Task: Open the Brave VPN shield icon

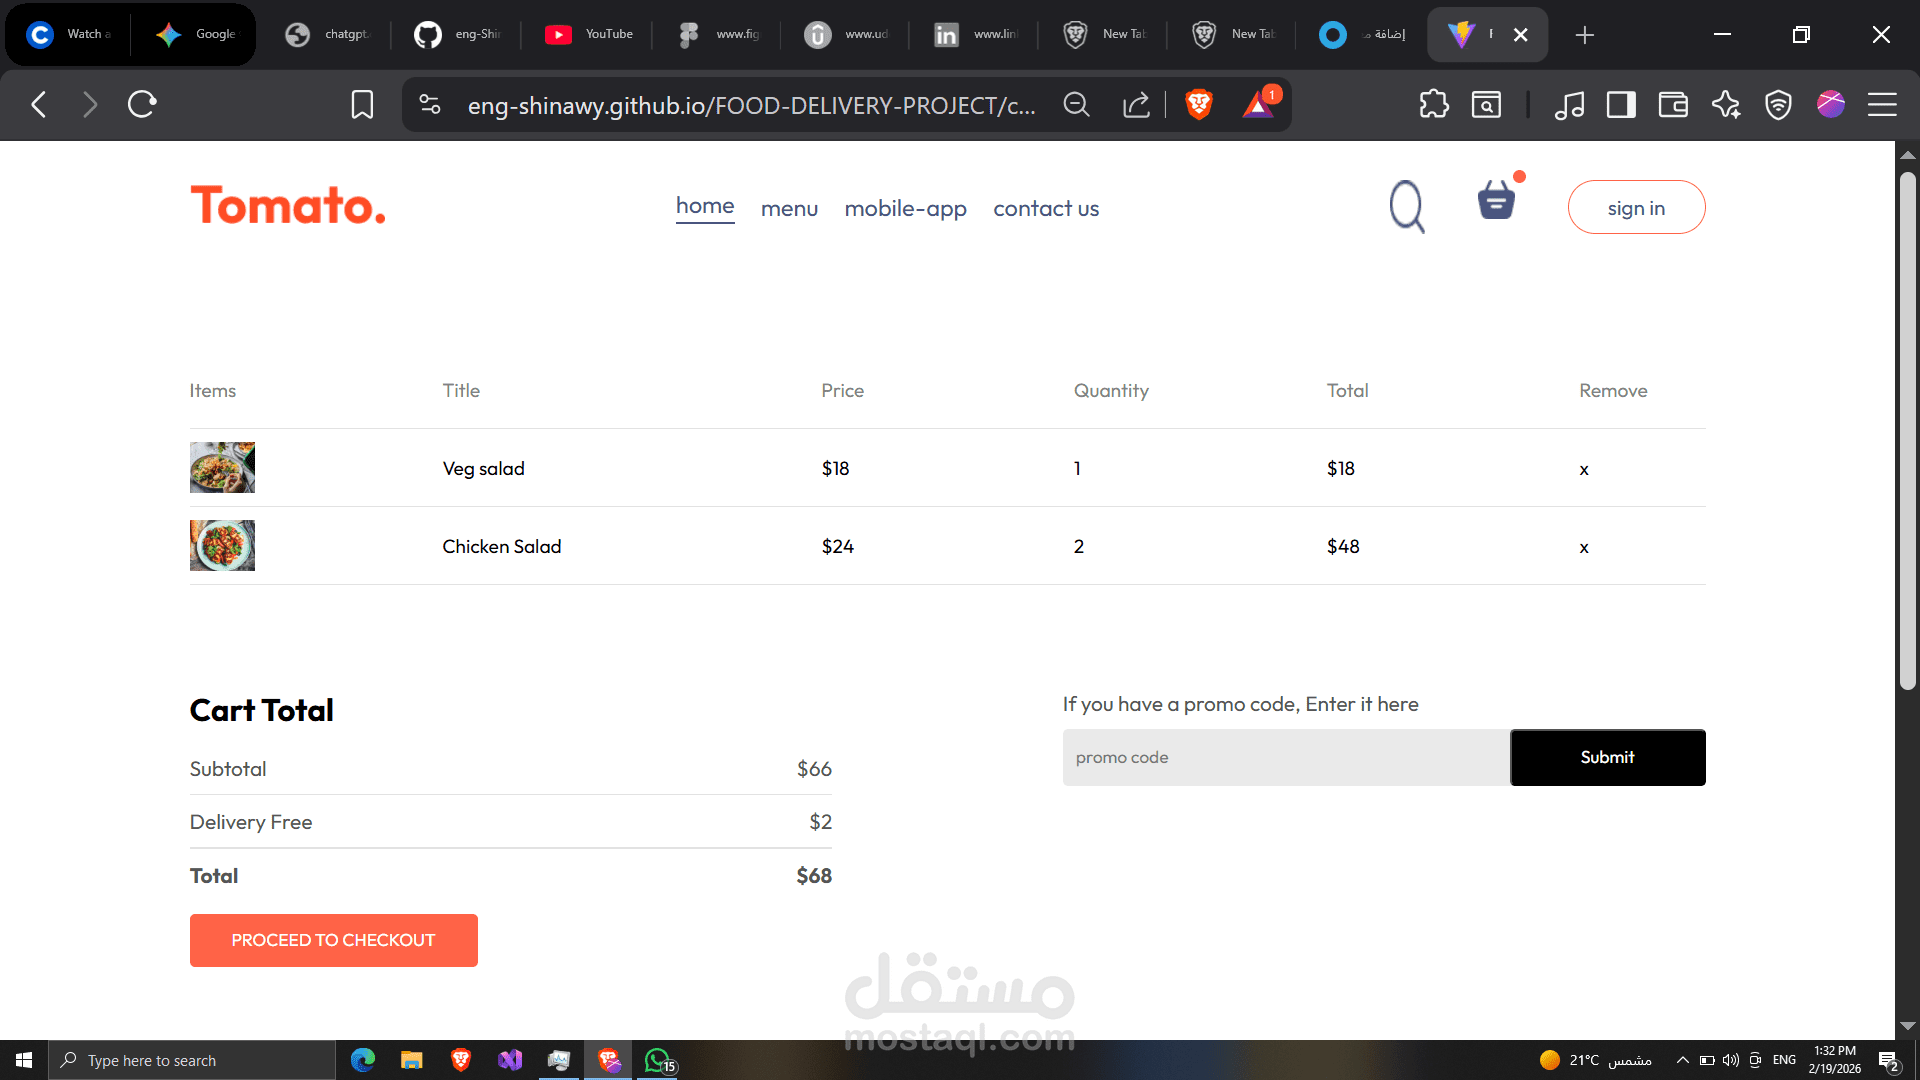Action: (1778, 104)
